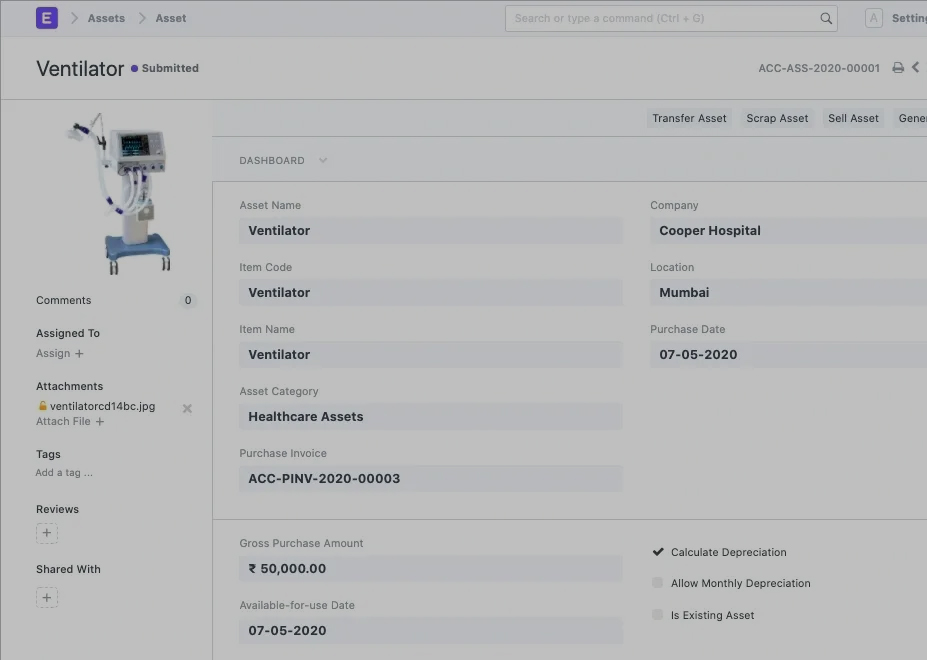Click the Shared With plus button
927x660 pixels.
[47, 598]
